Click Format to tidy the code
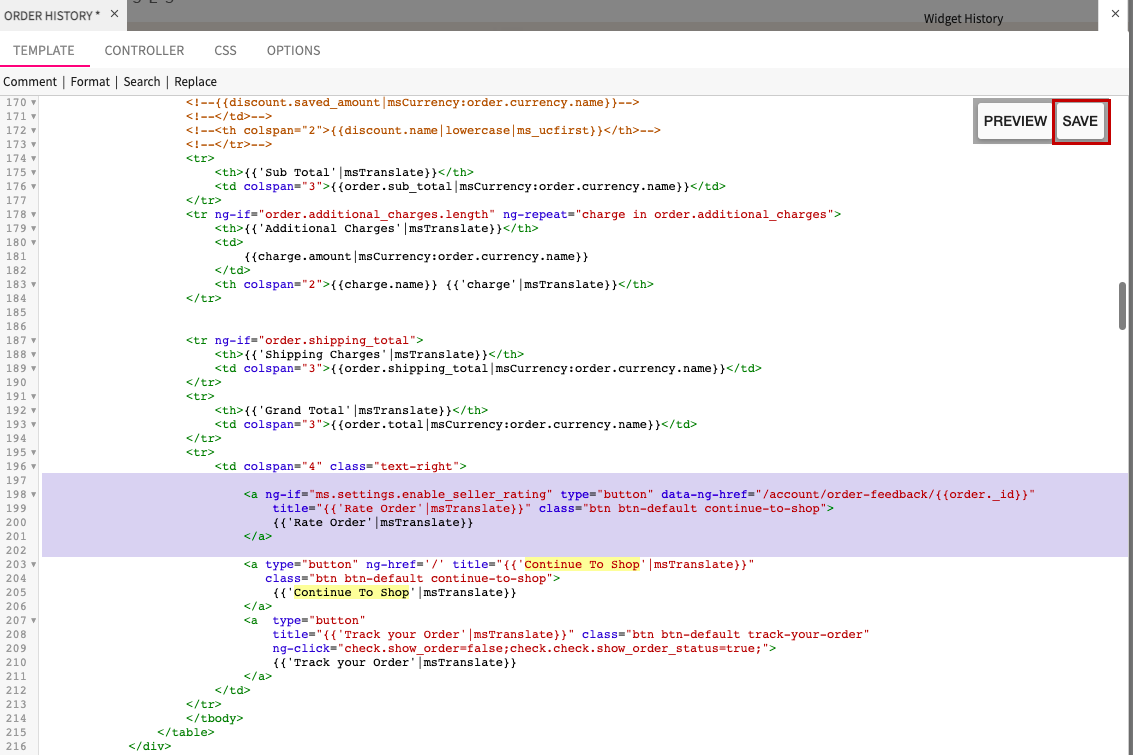Viewport: 1133px width, 755px height. [90, 82]
